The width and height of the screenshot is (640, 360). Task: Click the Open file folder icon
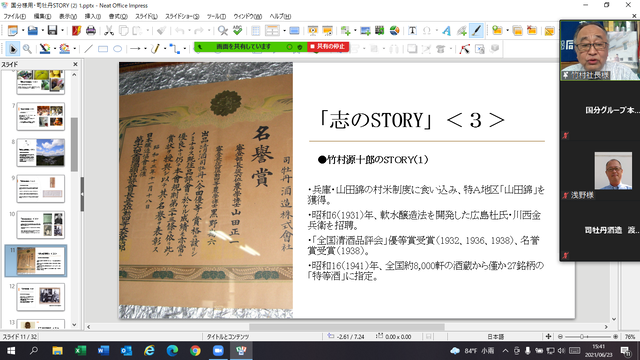(x=32, y=31)
